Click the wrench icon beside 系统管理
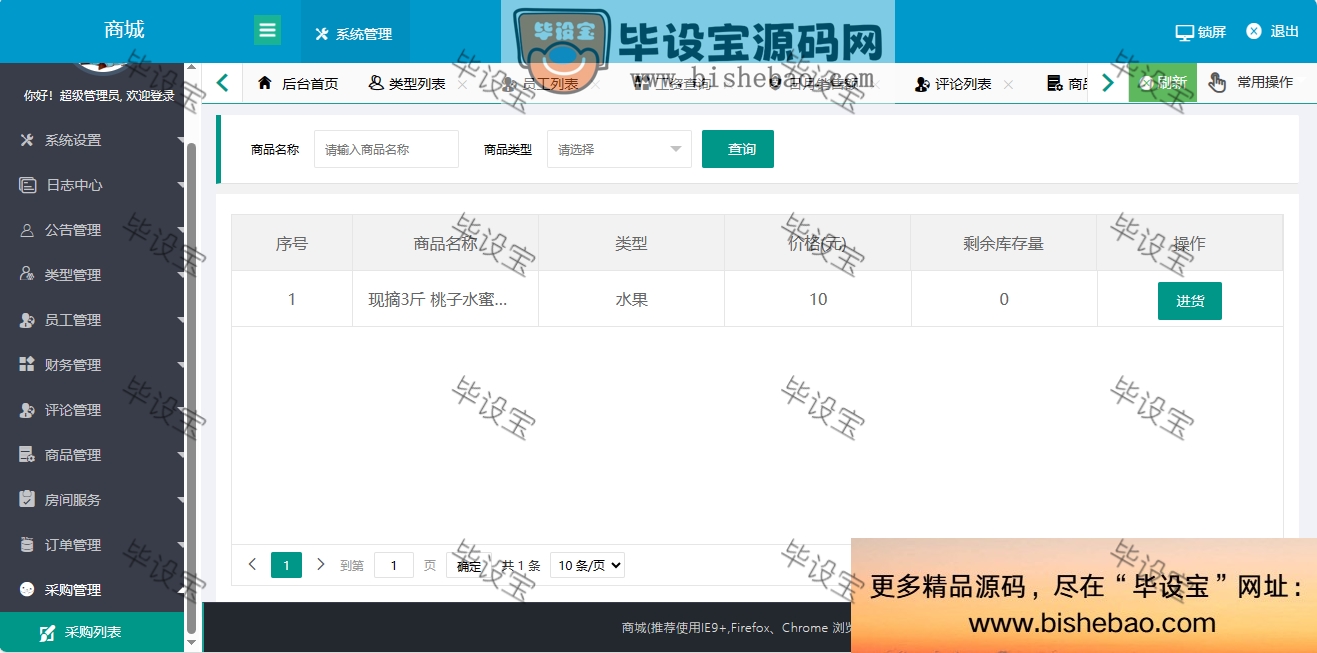The width and height of the screenshot is (1317, 653). point(322,34)
